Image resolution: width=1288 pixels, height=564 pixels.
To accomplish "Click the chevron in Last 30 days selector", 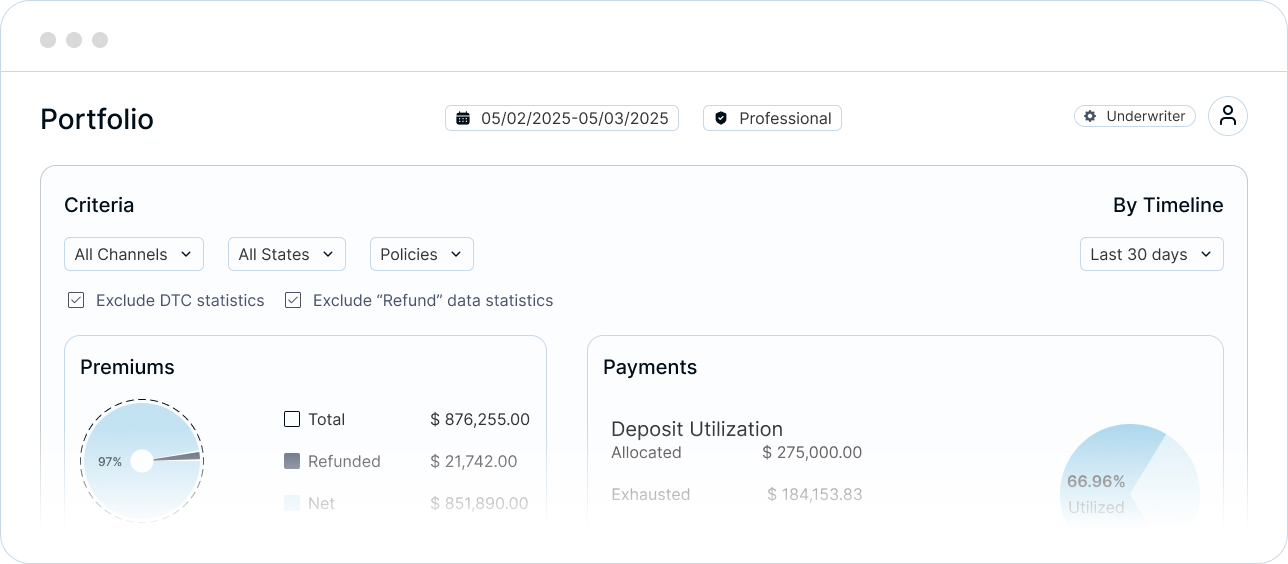I will 1206,254.
